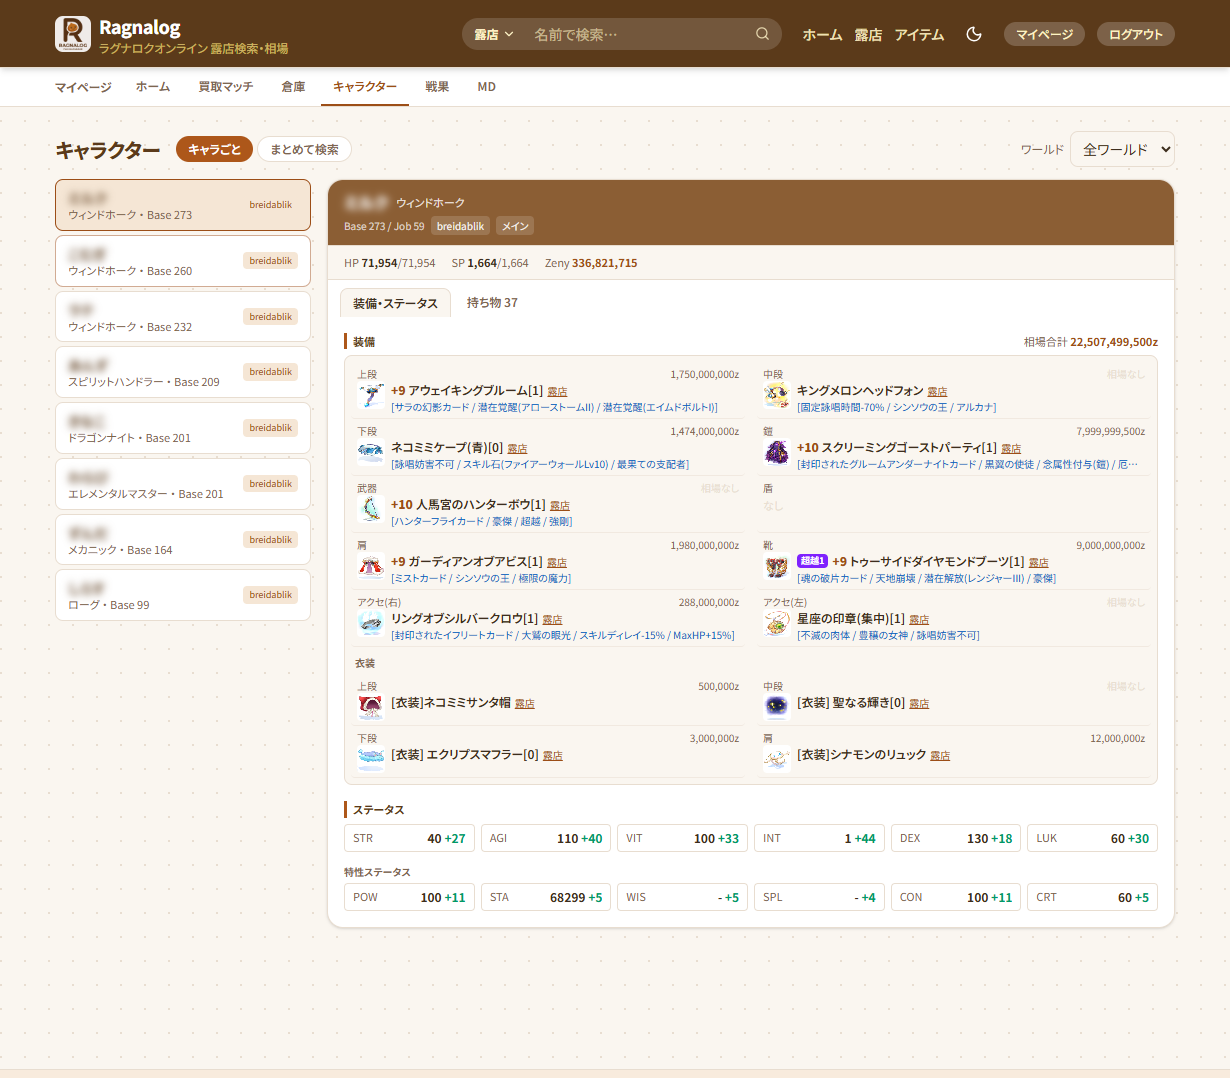Click the 超越1 badge on boots

812,561
